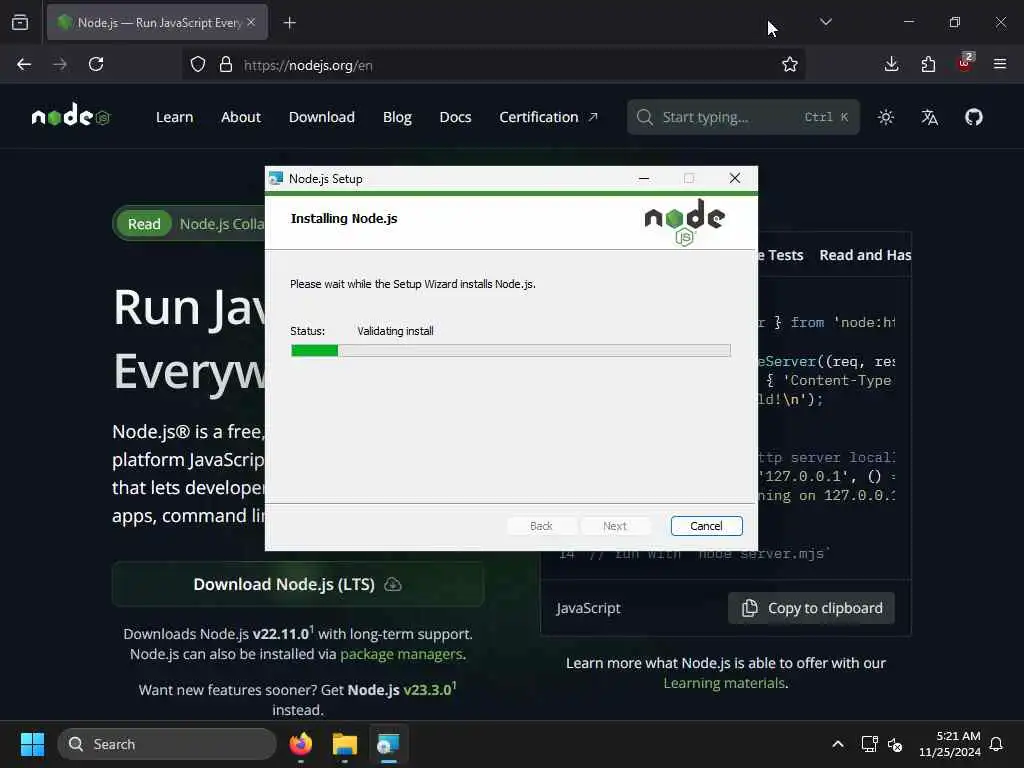
Task: Toggle the site light/dark theme sun icon
Action: [x=886, y=117]
